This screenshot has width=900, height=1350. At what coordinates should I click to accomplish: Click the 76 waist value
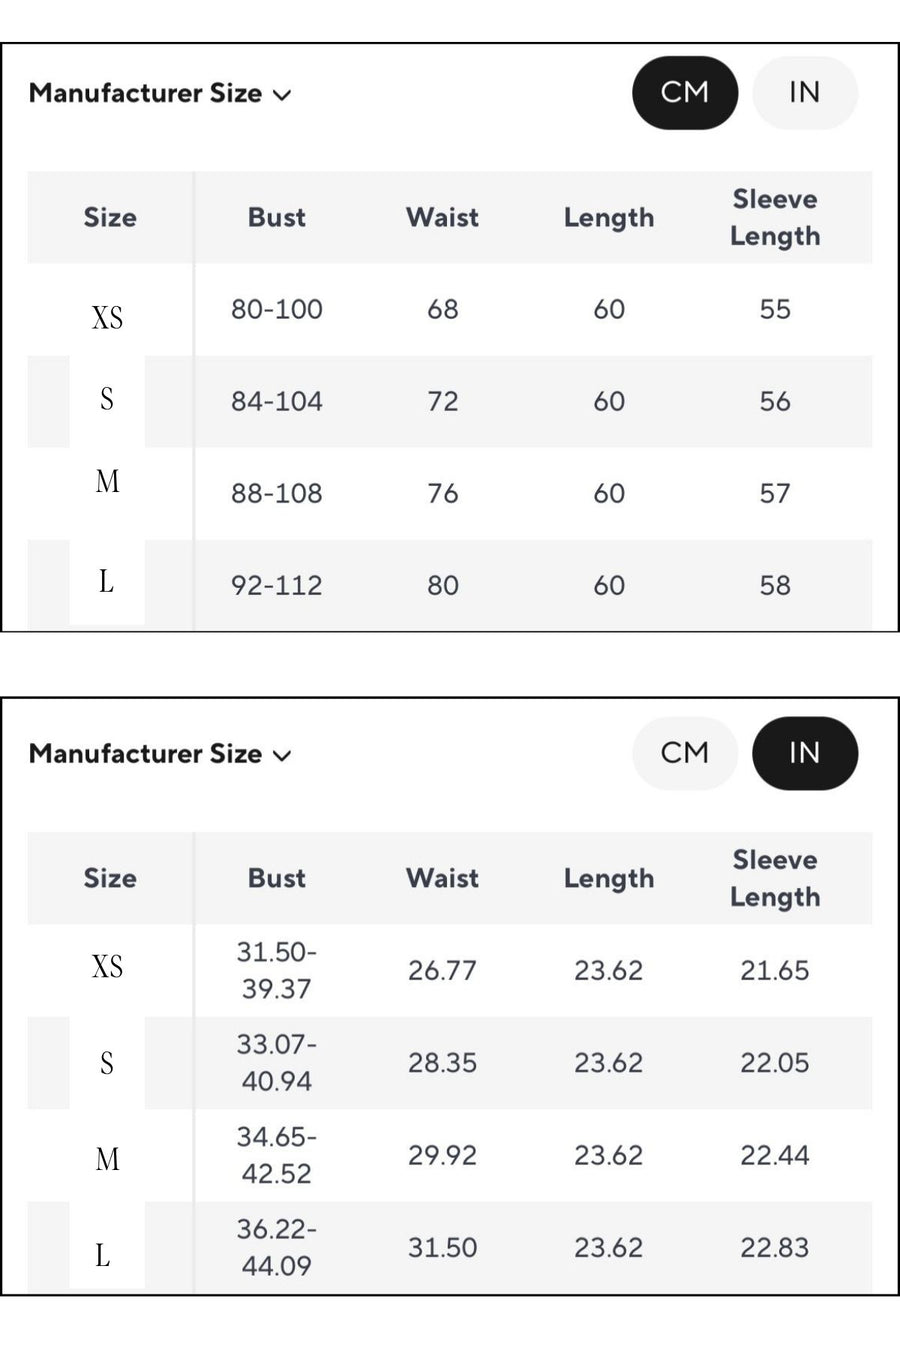coord(442,493)
